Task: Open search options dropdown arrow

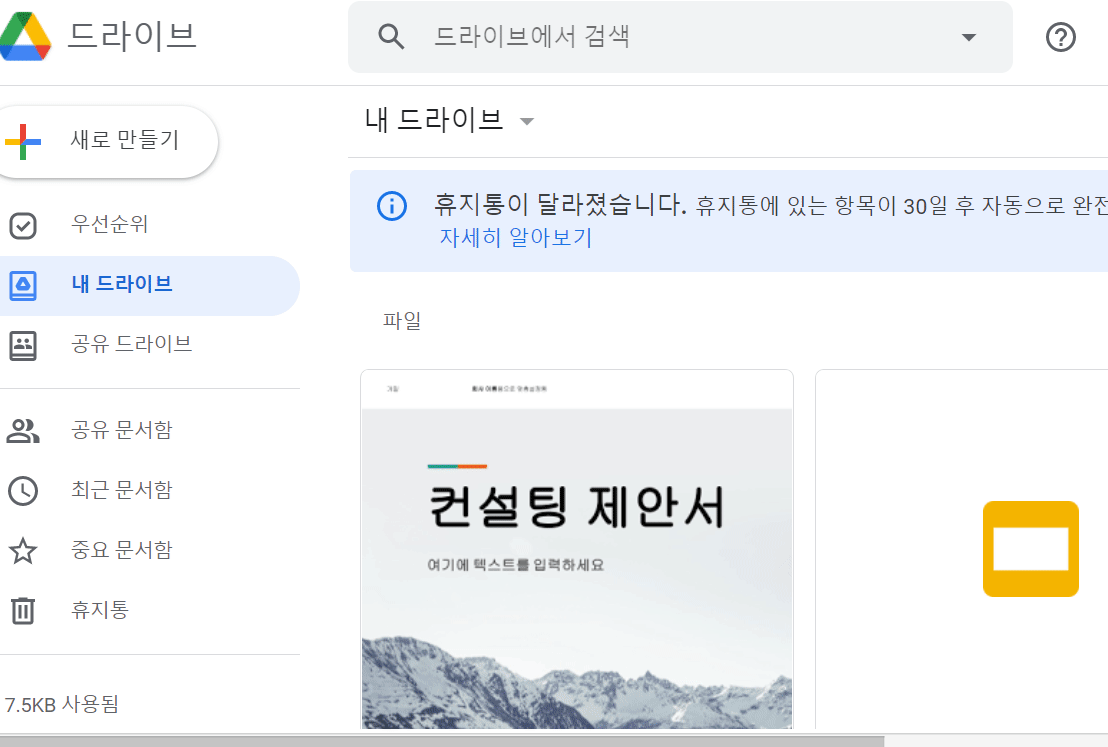Action: tap(969, 37)
